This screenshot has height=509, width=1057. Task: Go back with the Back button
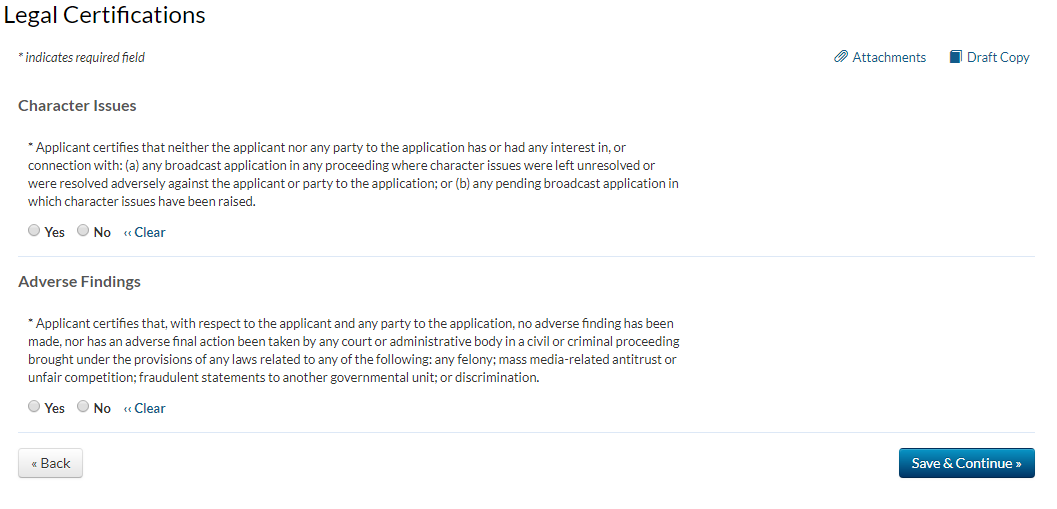(50, 463)
